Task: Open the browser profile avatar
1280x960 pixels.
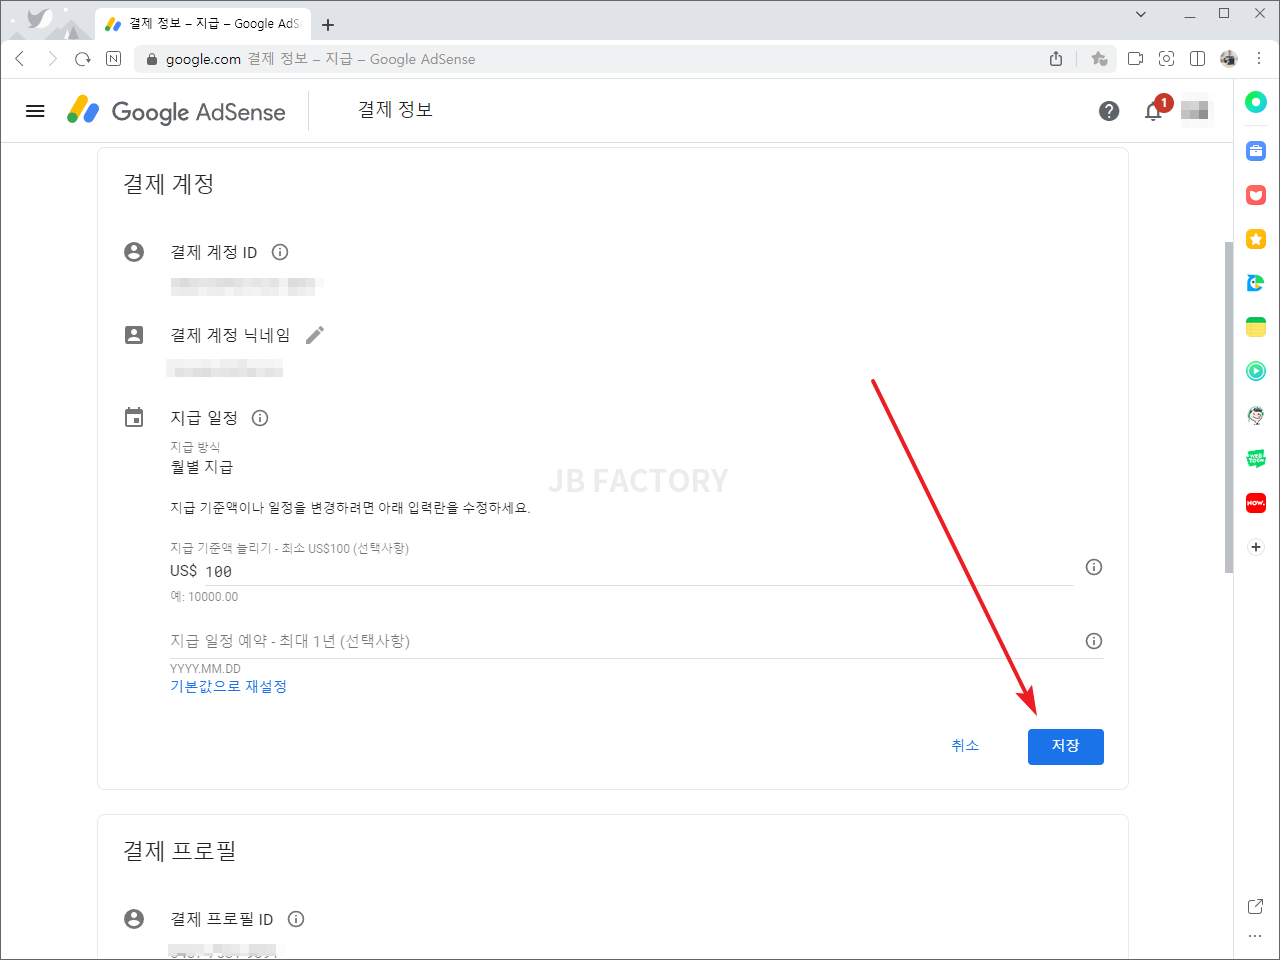Action: coord(1229,59)
